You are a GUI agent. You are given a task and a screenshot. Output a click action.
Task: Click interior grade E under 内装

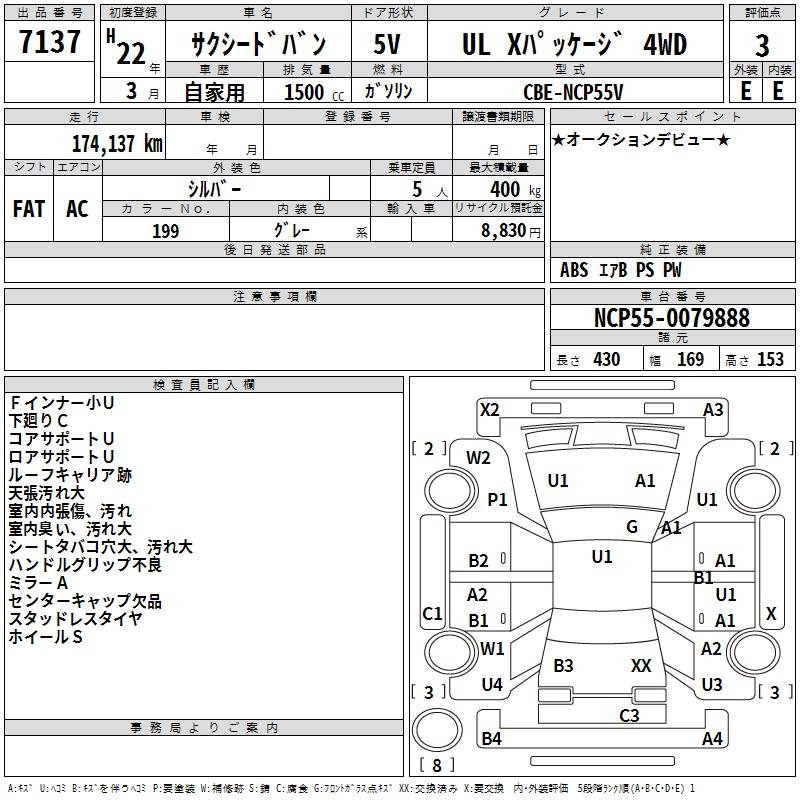778,91
